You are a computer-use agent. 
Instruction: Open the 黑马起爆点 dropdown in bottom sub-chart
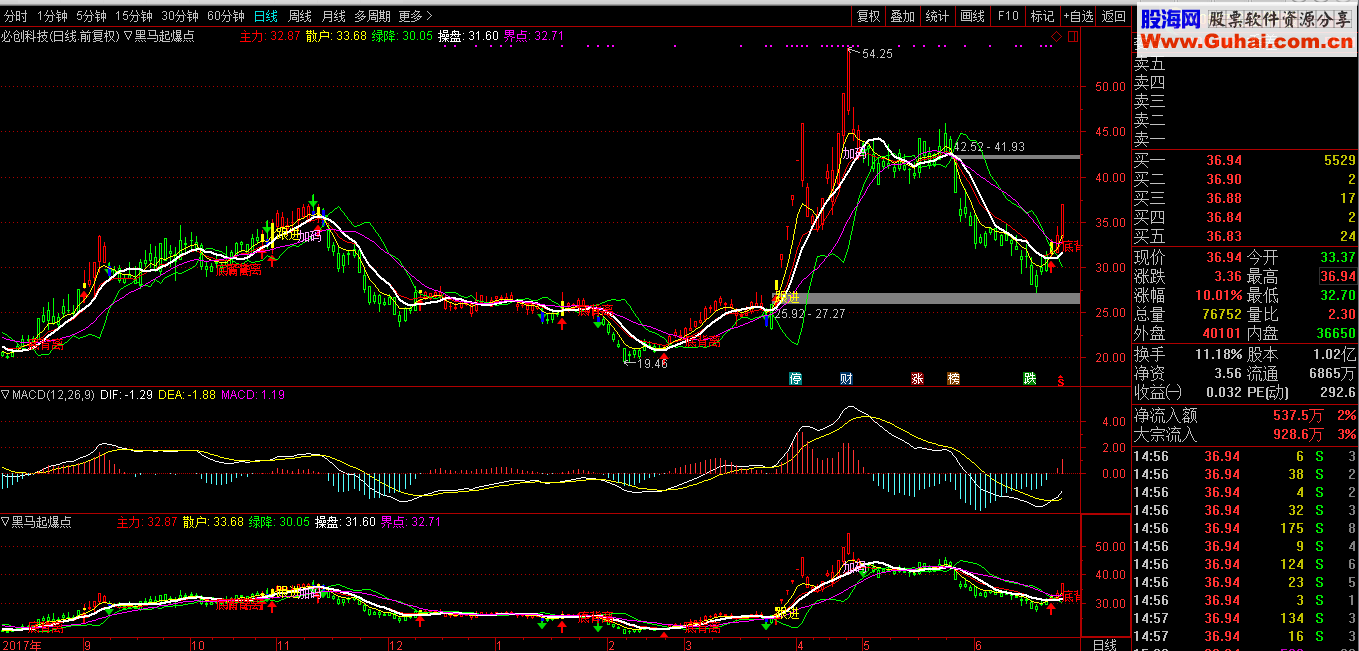pos(36,522)
